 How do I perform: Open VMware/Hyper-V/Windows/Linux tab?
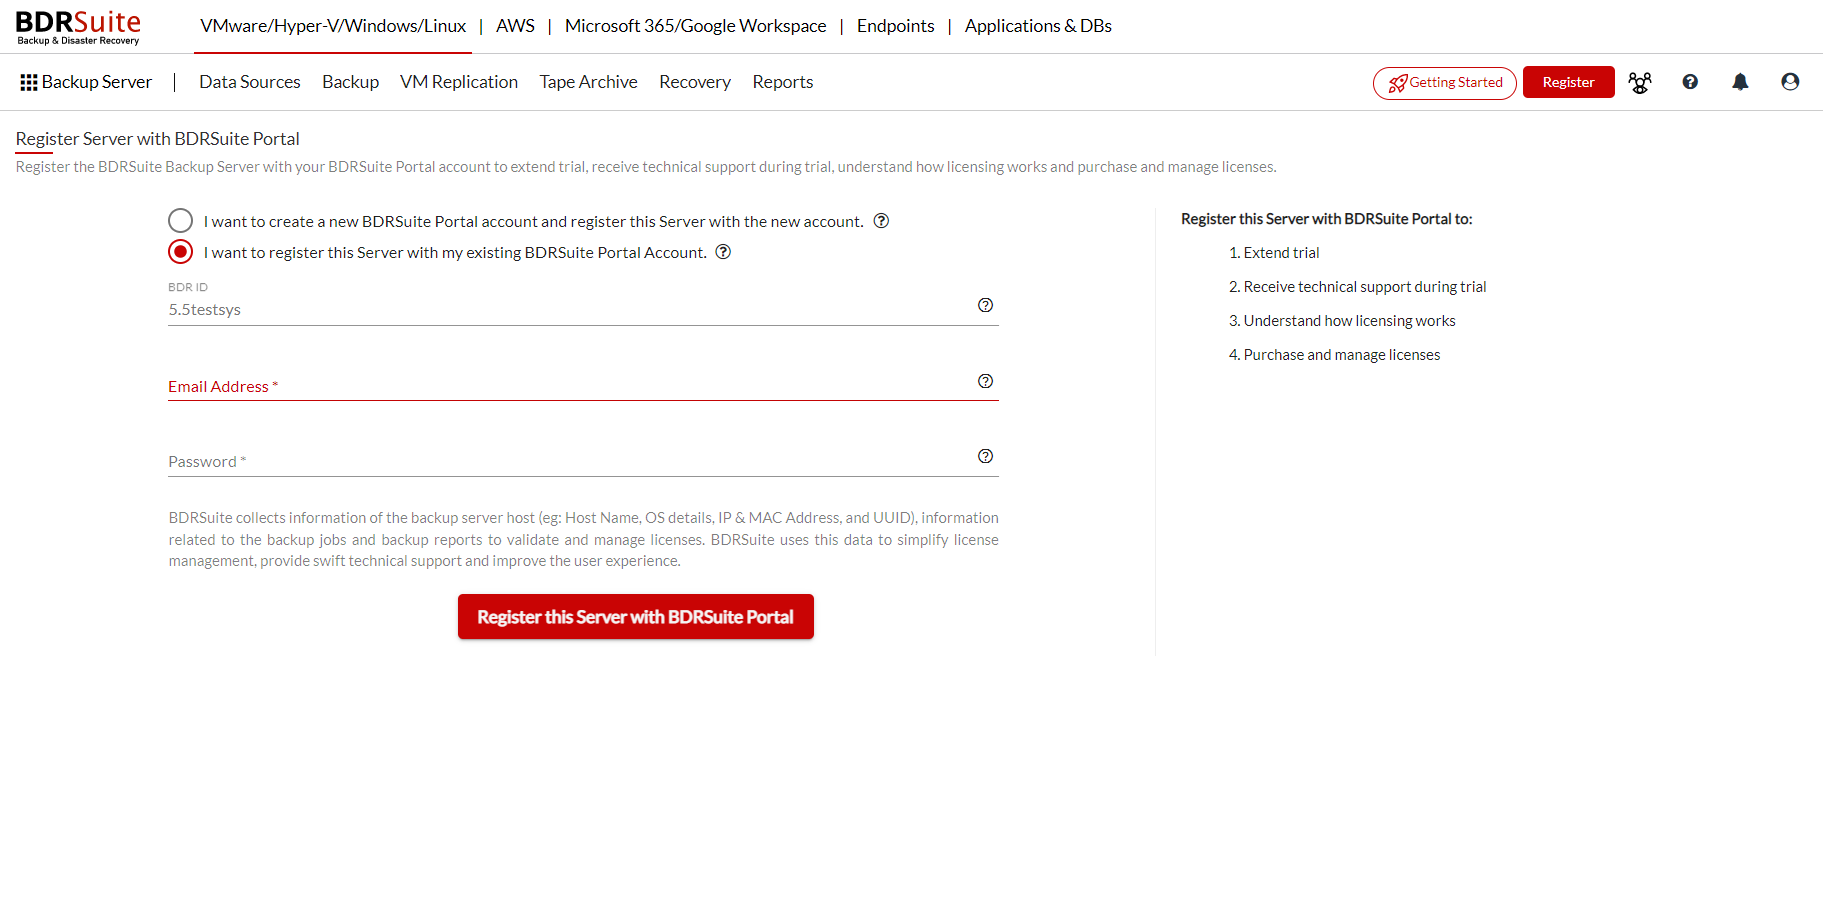pos(333,26)
